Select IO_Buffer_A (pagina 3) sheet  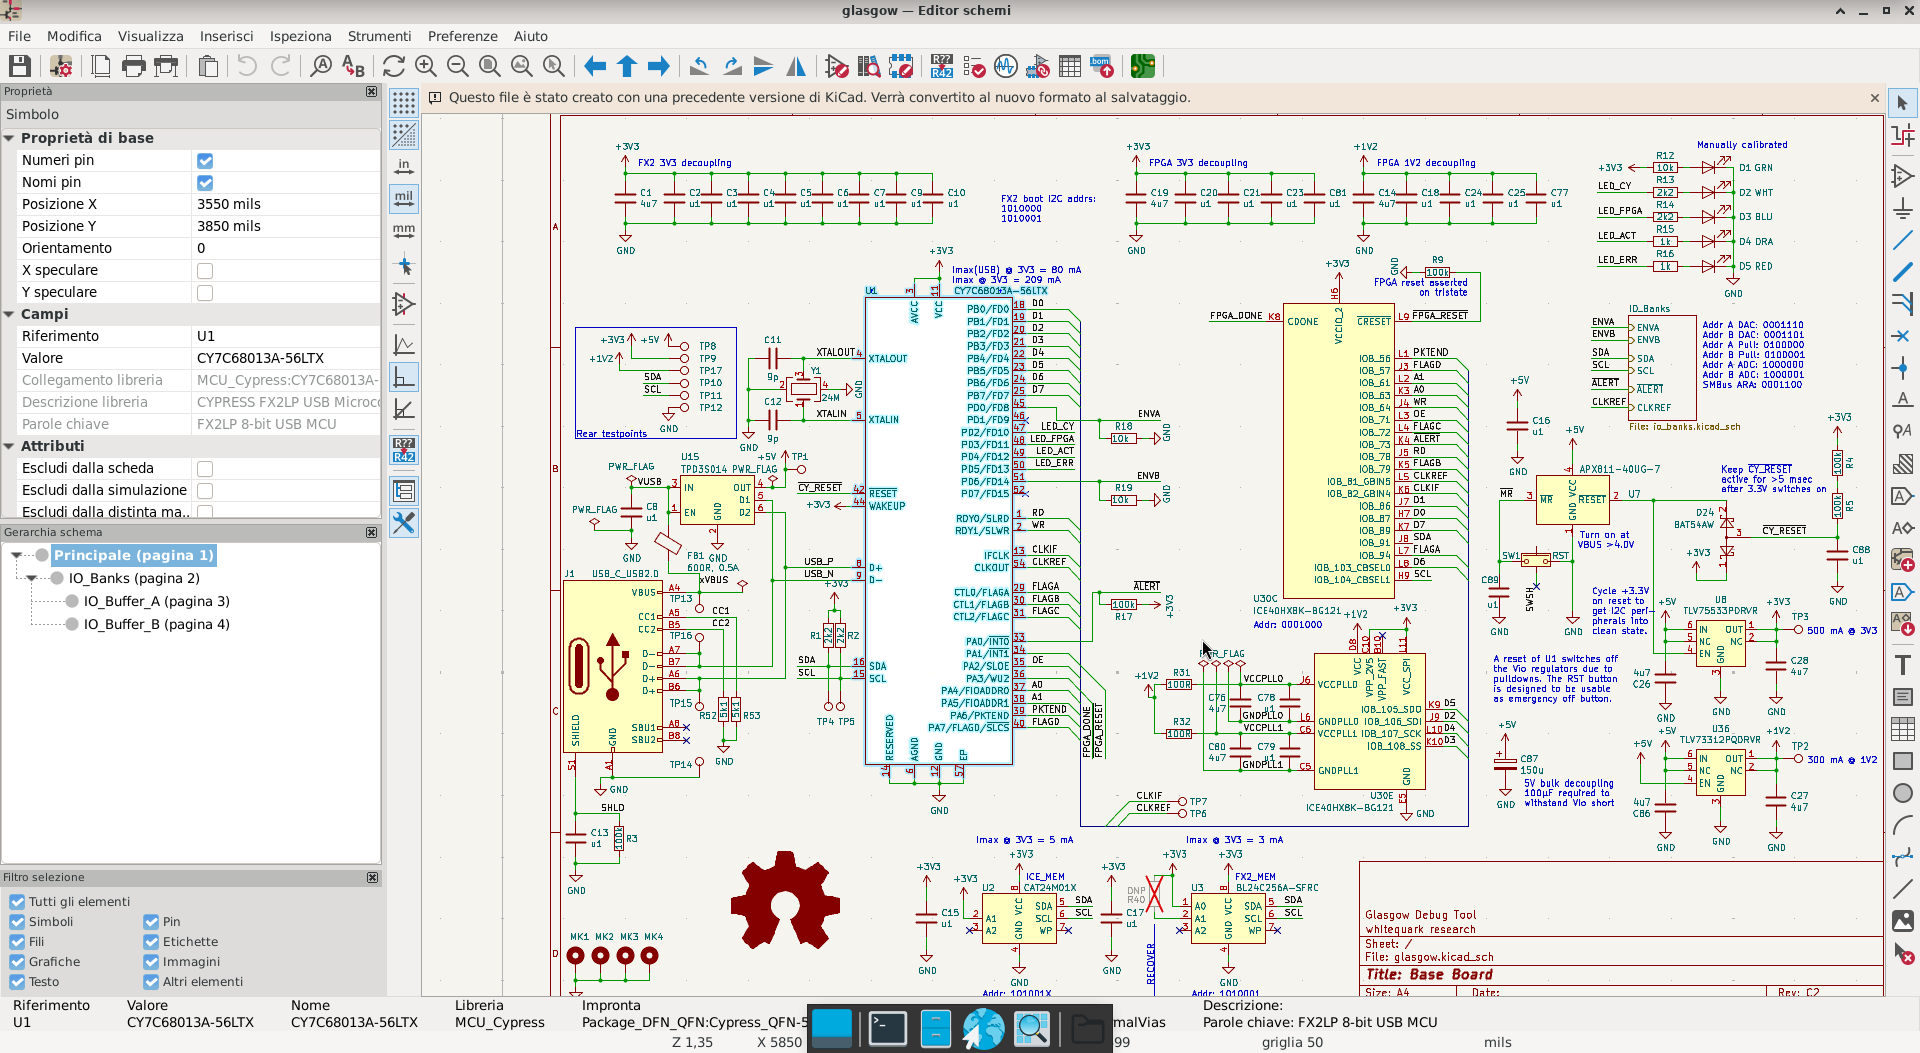[156, 602]
